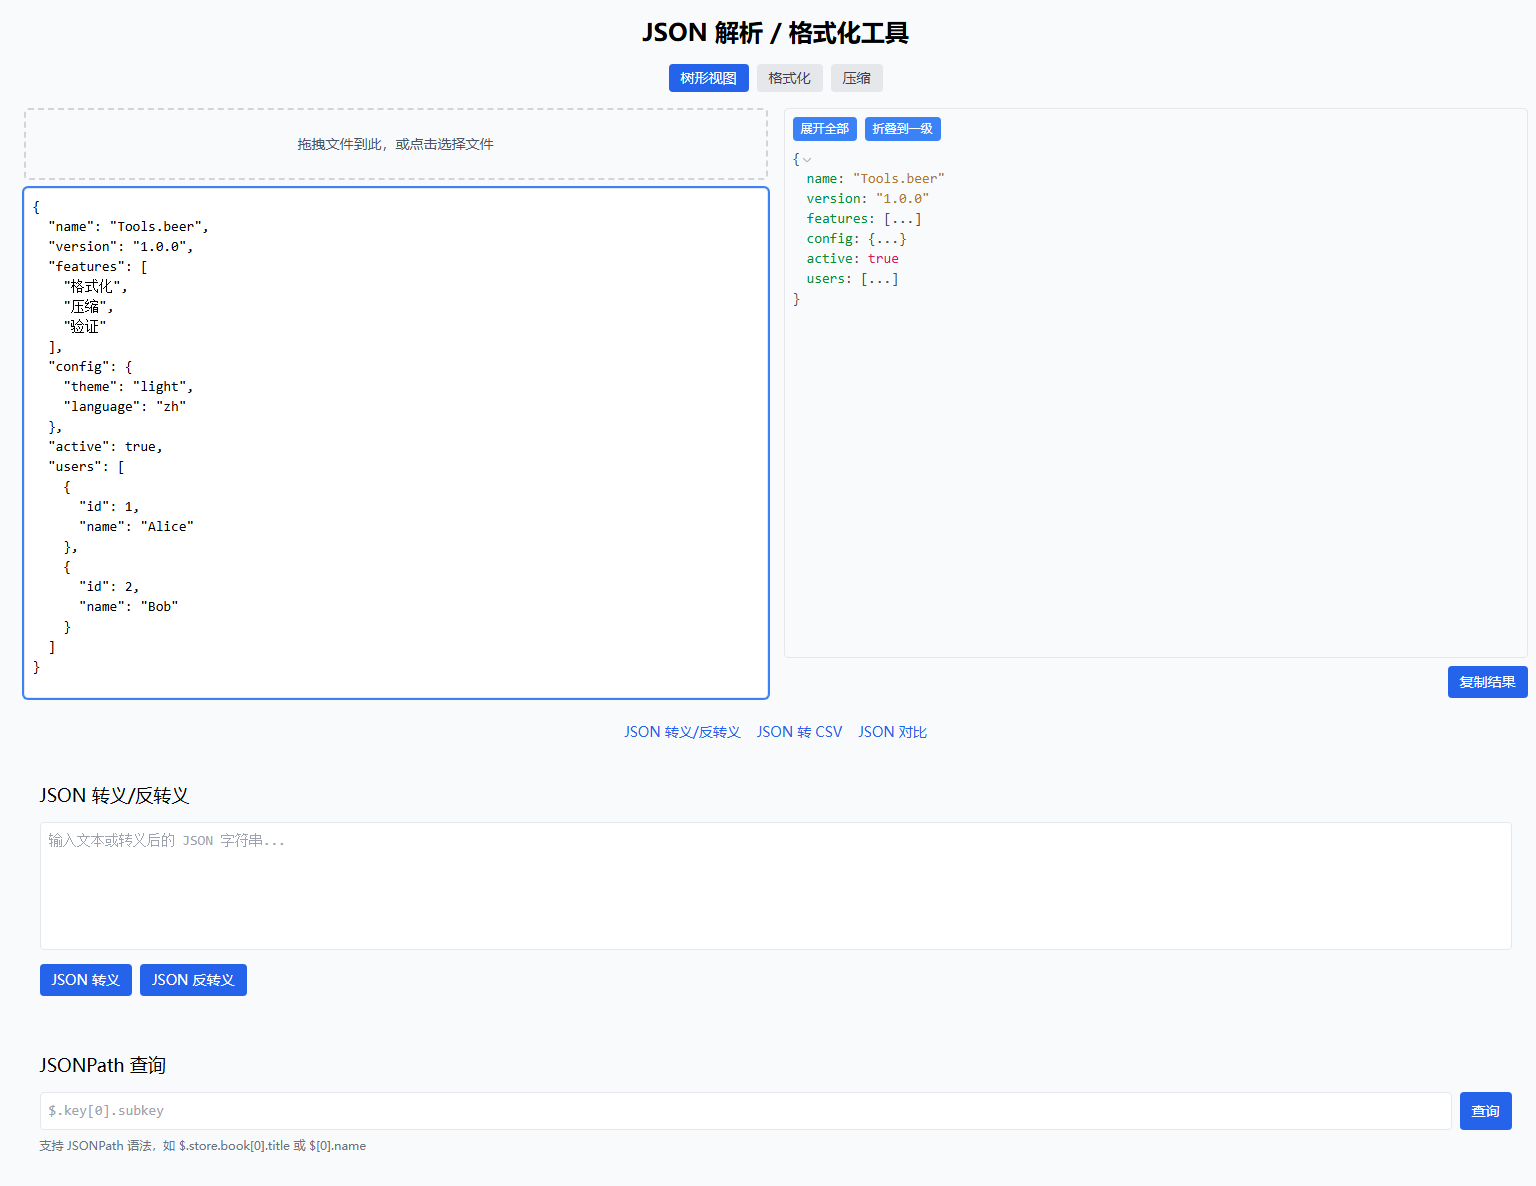
Task: Click 复制结果 to copy the result
Action: click(x=1487, y=681)
